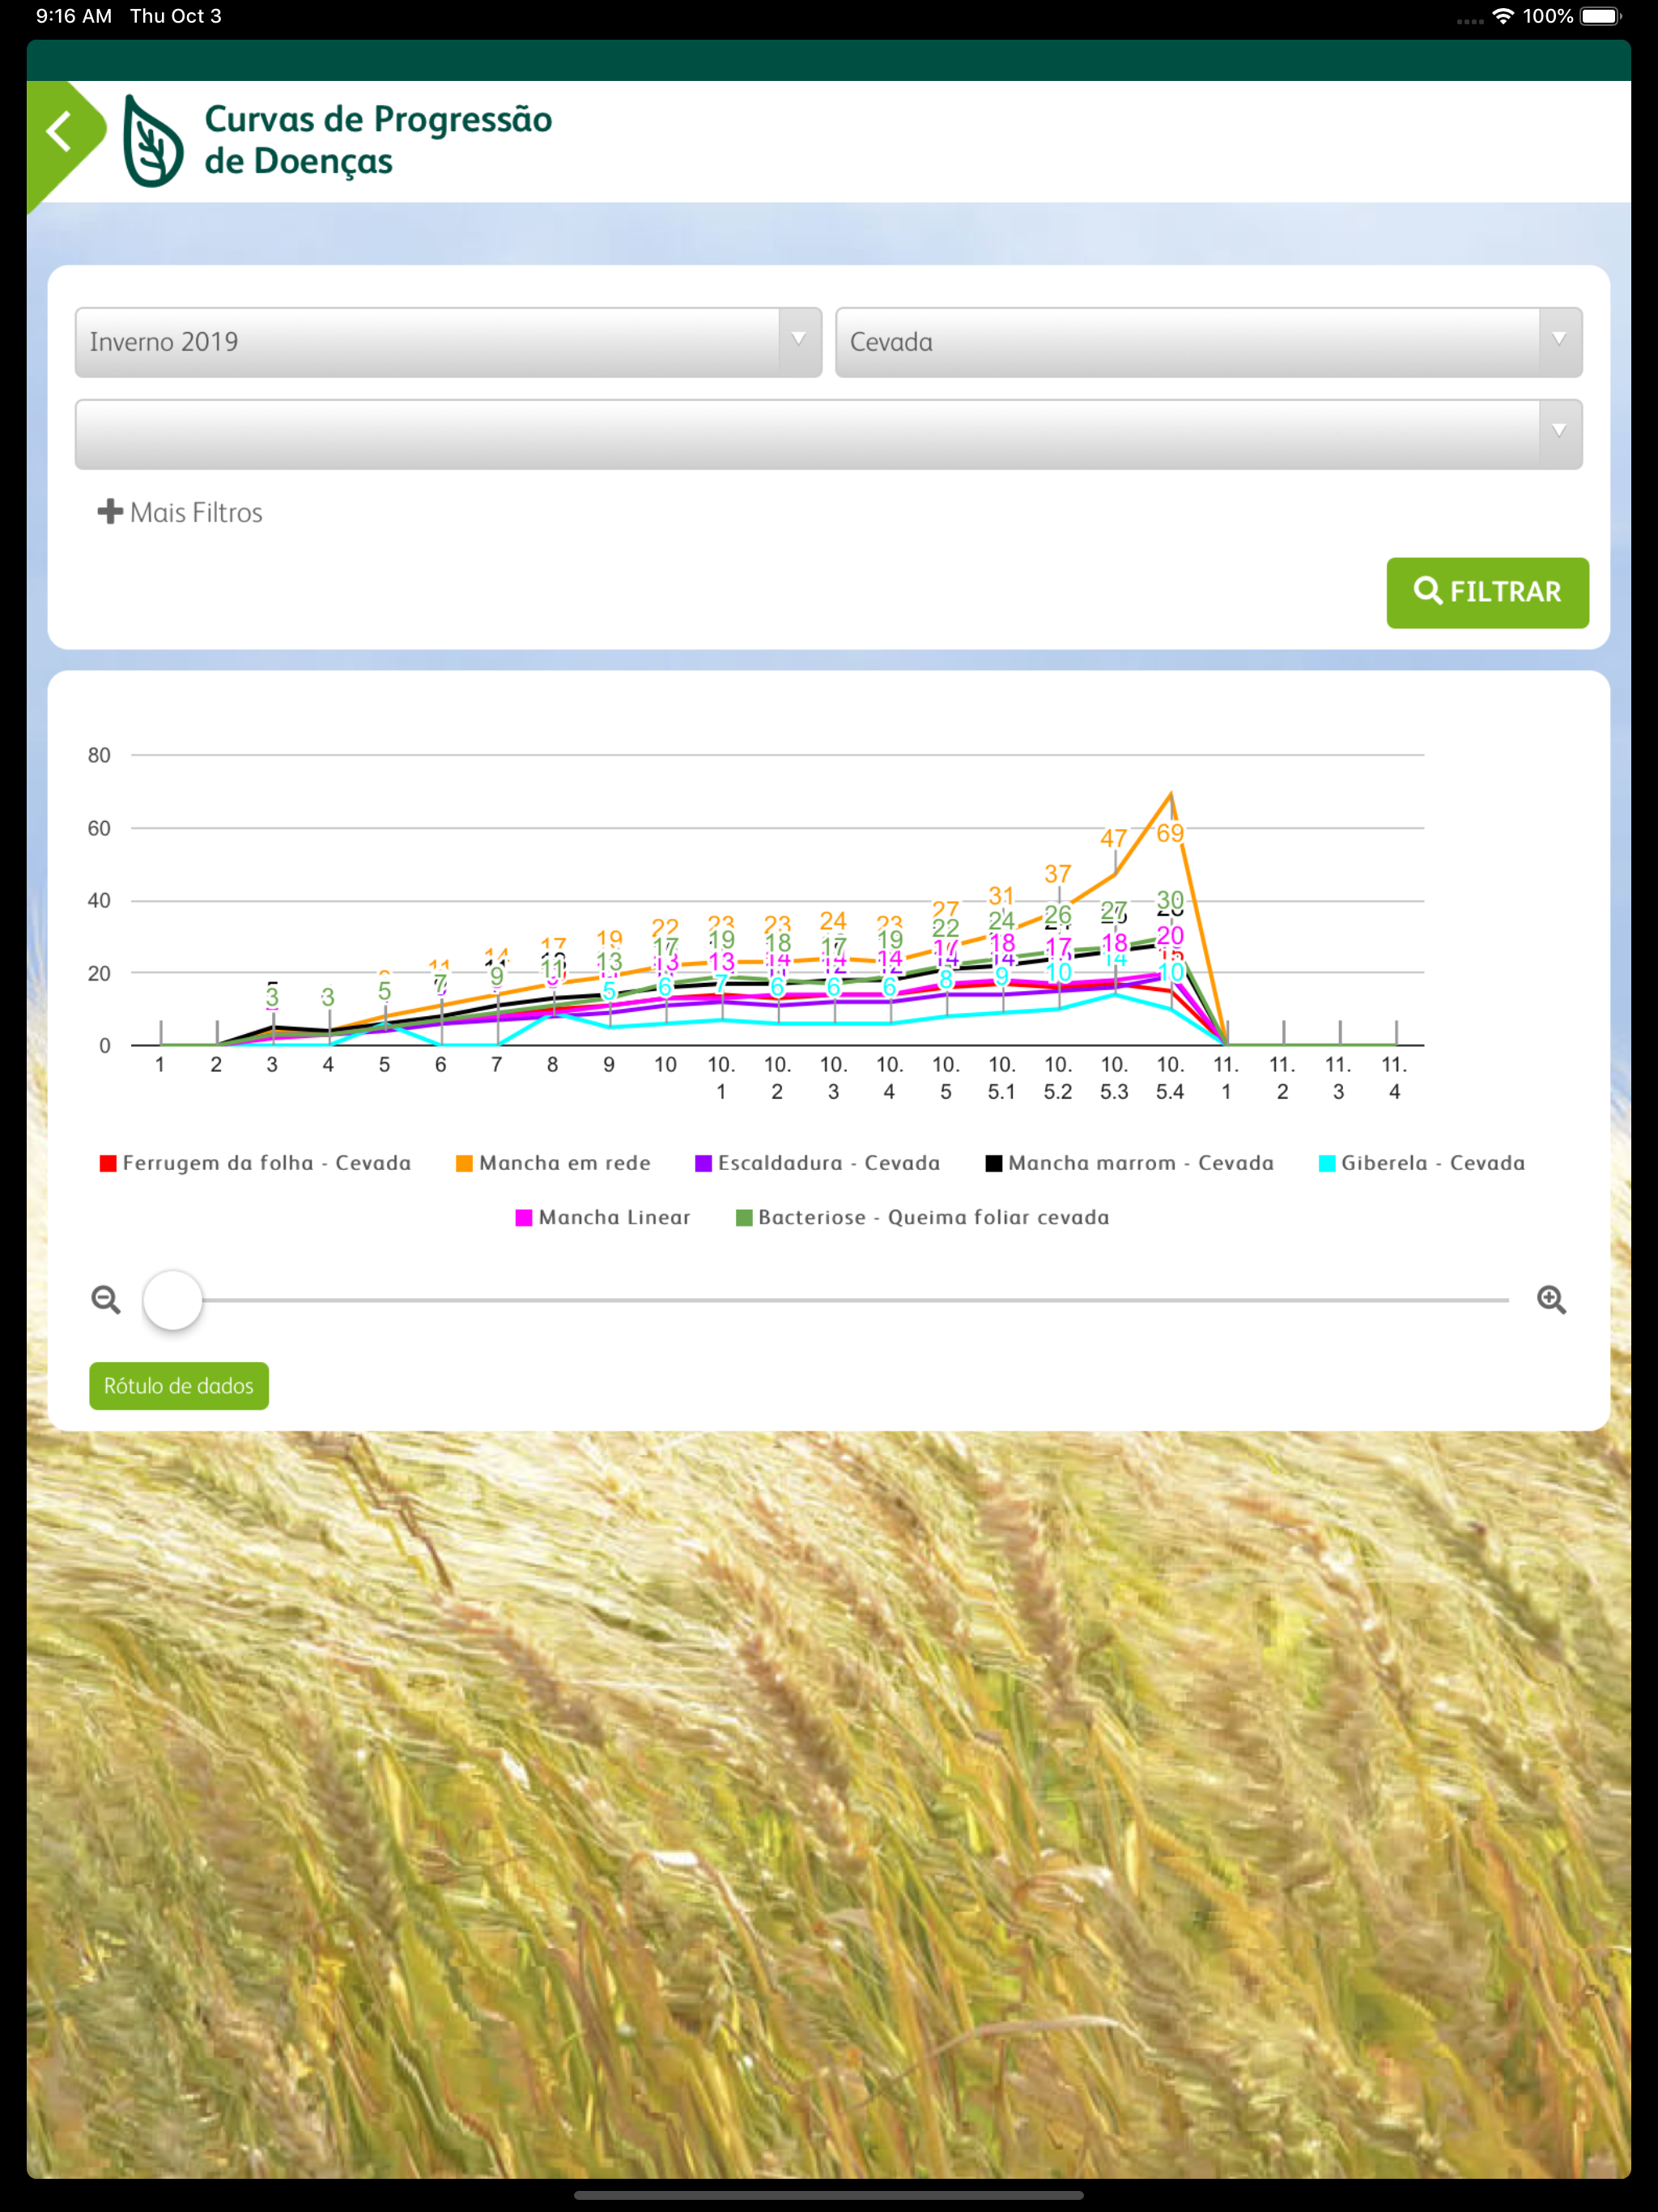Click the orange data label 47
Screen dimensions: 1658x2212
(x=1114, y=838)
